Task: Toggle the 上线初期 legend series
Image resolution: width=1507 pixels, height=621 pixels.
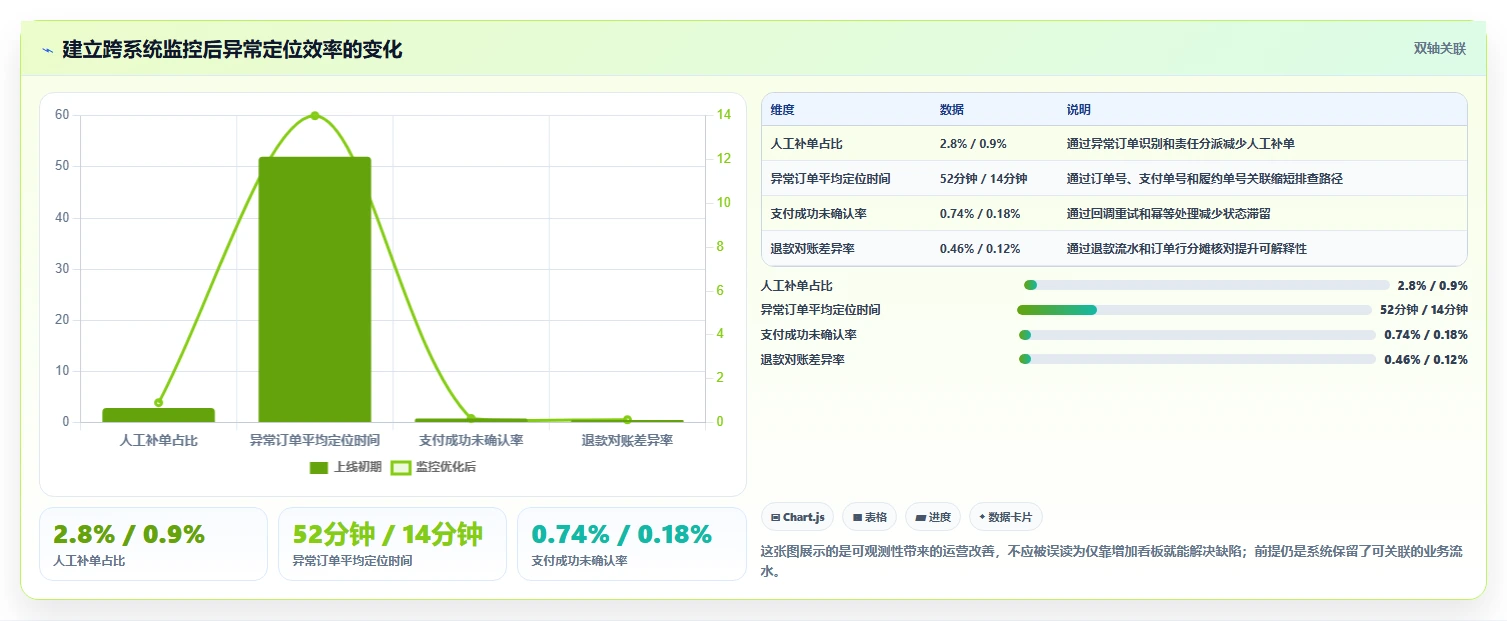Action: [346, 467]
